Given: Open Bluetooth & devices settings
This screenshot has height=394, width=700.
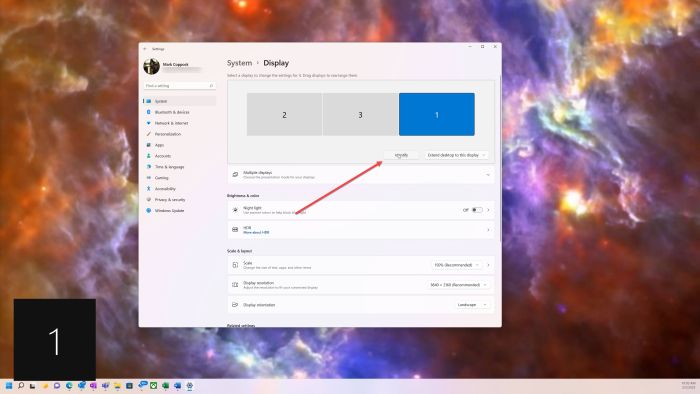Looking at the screenshot, I should click(x=179, y=112).
